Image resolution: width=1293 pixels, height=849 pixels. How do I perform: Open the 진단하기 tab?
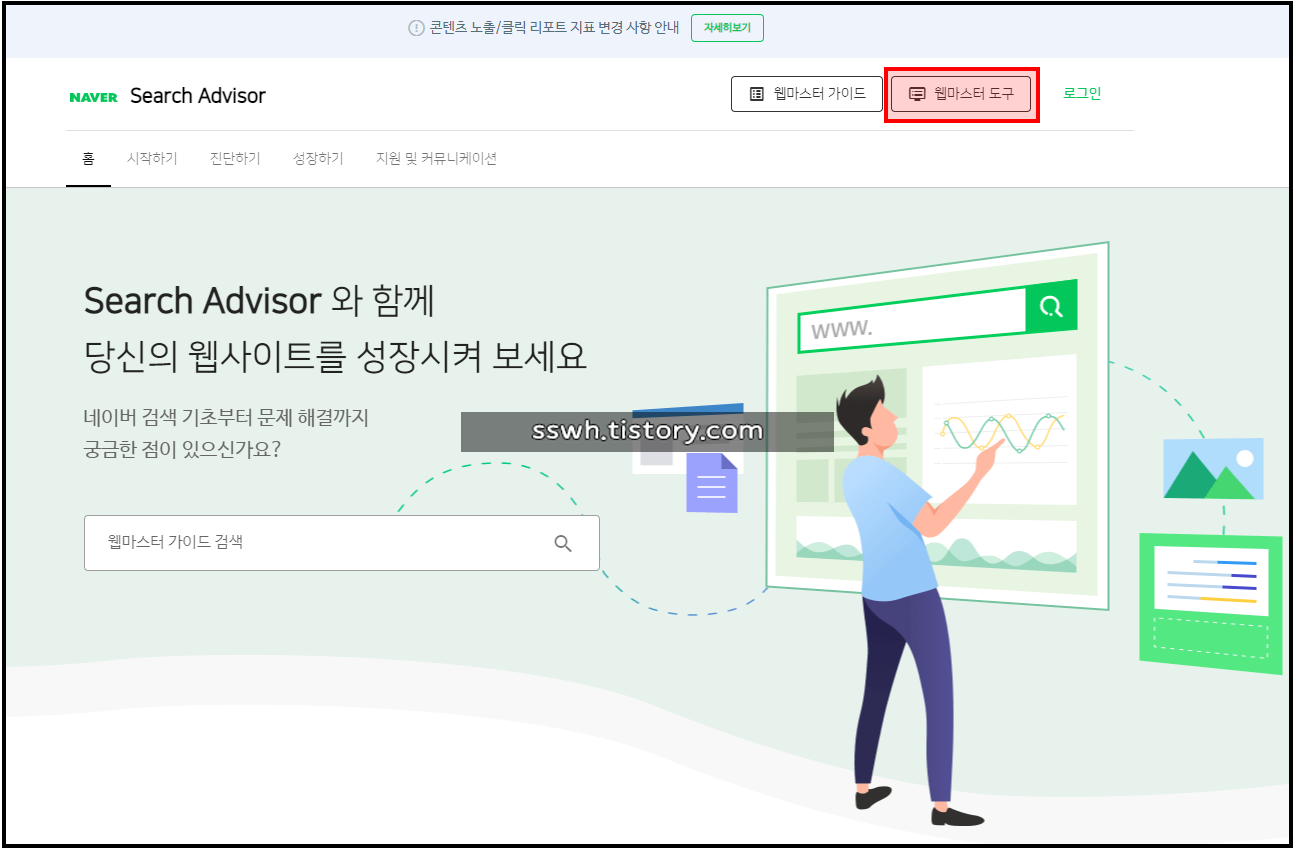coord(234,158)
